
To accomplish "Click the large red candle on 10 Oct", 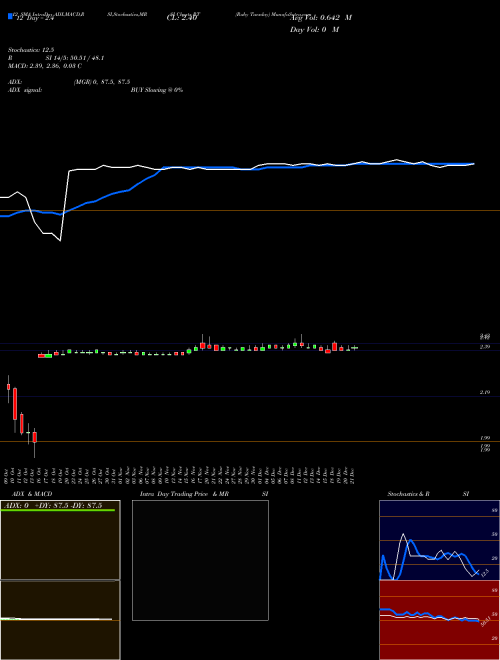I will 15,404.
